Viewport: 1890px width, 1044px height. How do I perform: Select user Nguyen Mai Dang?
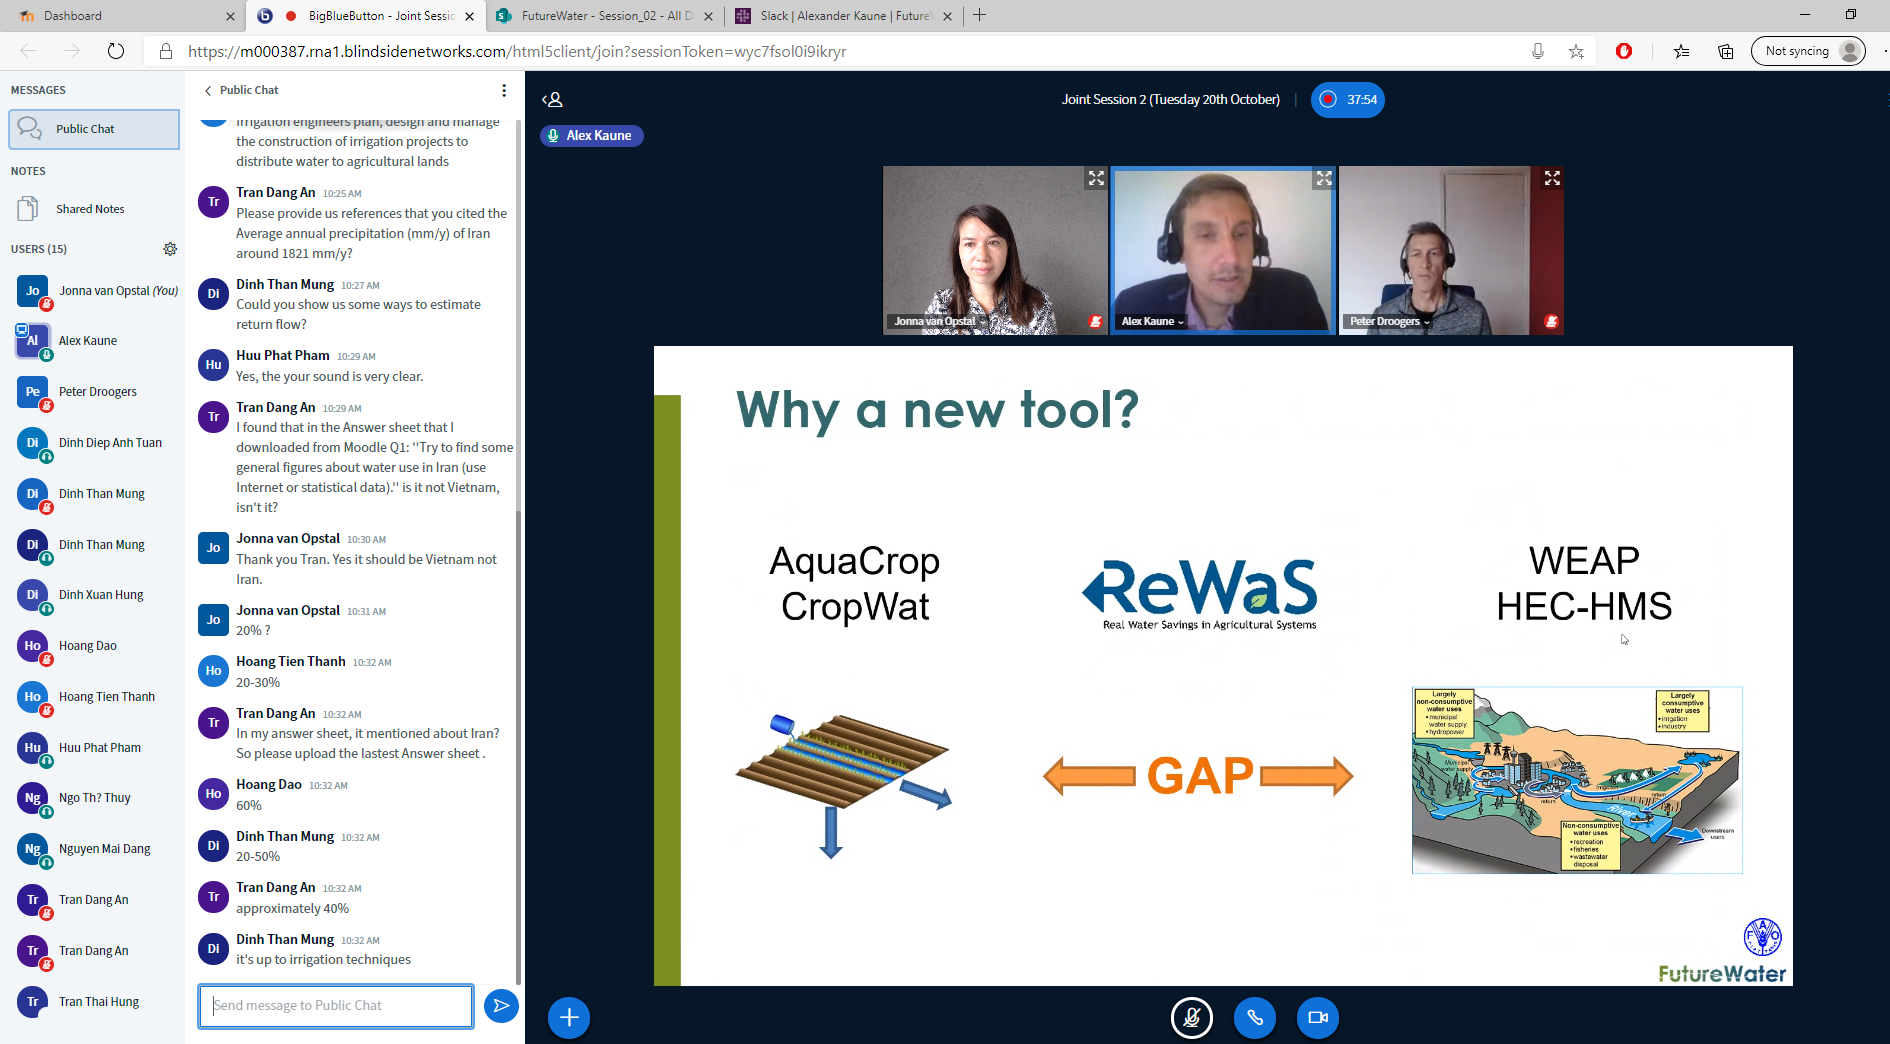pos(92,849)
